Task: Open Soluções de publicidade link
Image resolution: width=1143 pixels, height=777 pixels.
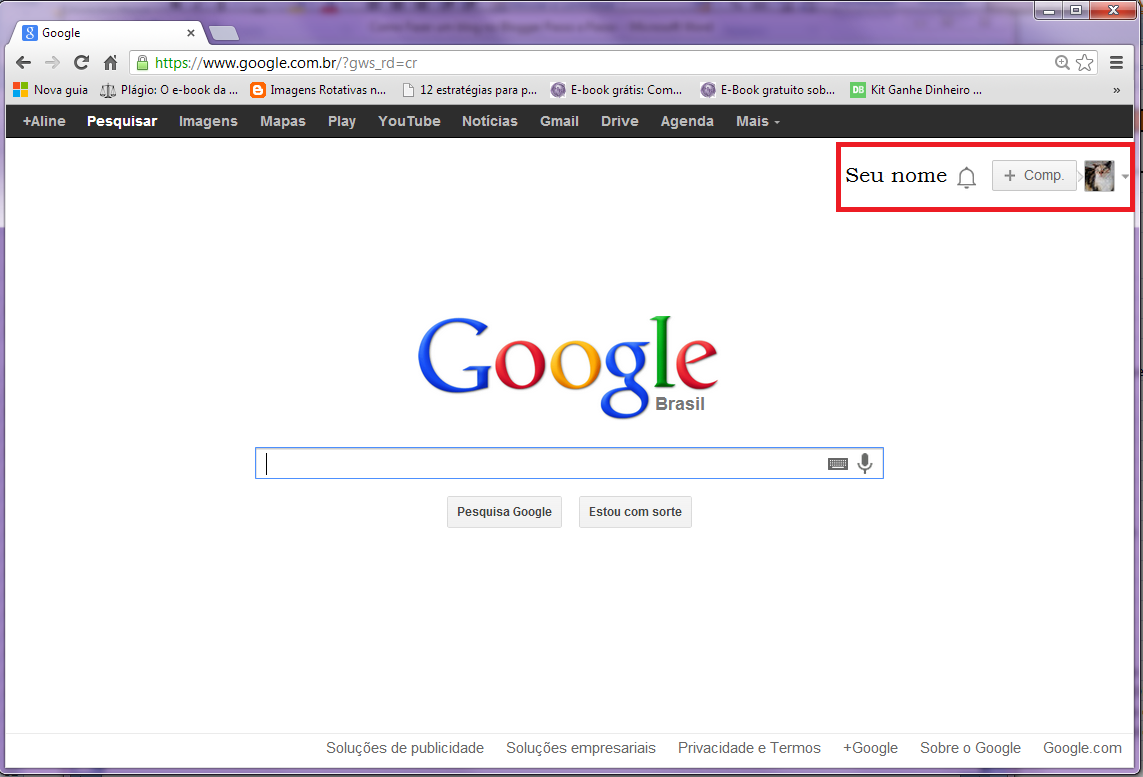Action: 405,748
